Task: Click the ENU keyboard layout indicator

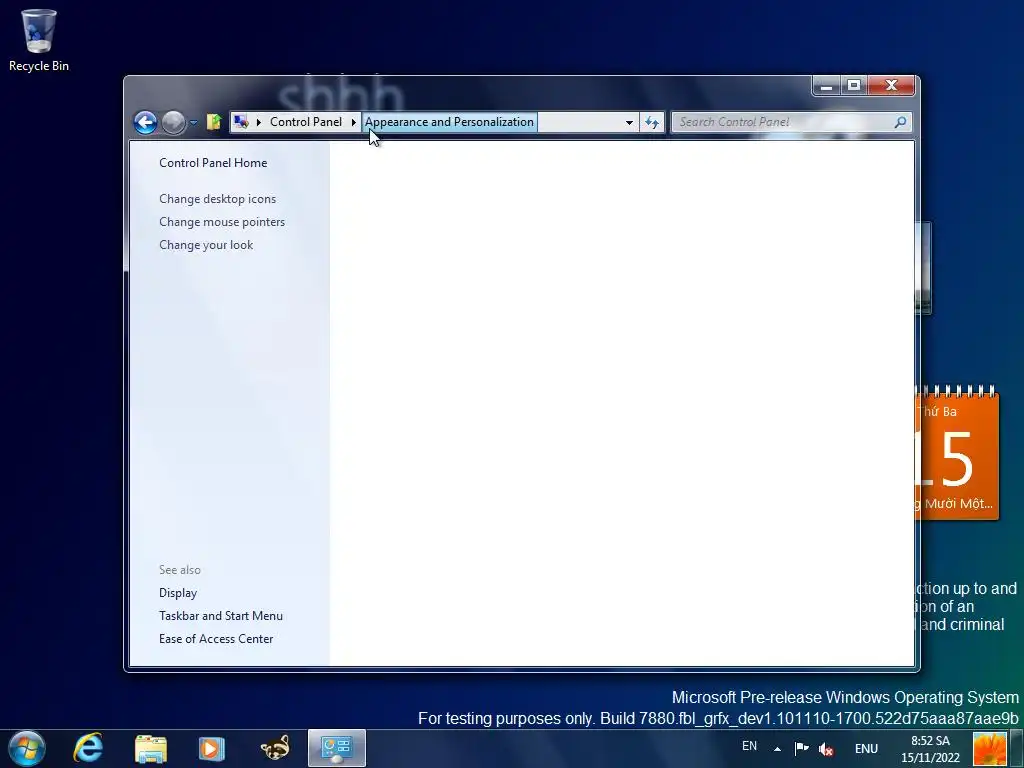Action: pos(867,749)
